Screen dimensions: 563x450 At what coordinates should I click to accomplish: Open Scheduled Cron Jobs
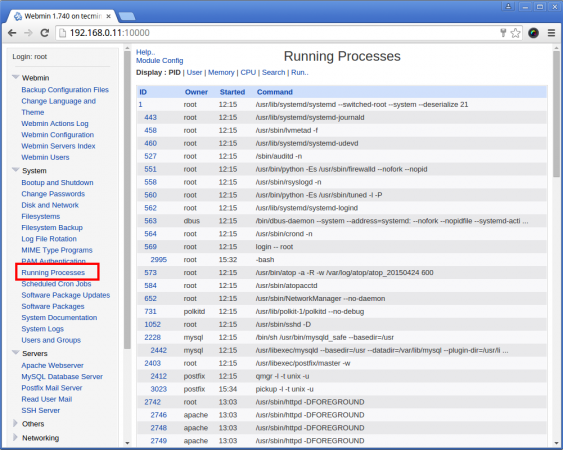click(x=56, y=284)
